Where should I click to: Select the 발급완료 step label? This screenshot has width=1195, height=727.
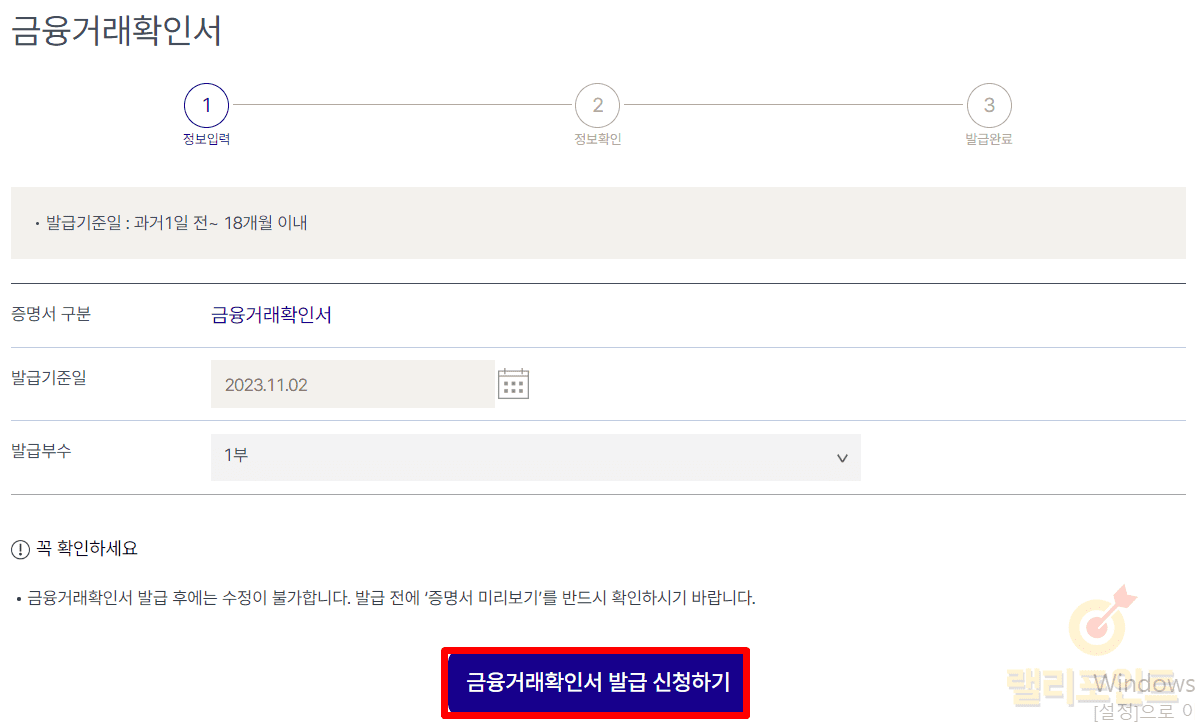(x=989, y=140)
